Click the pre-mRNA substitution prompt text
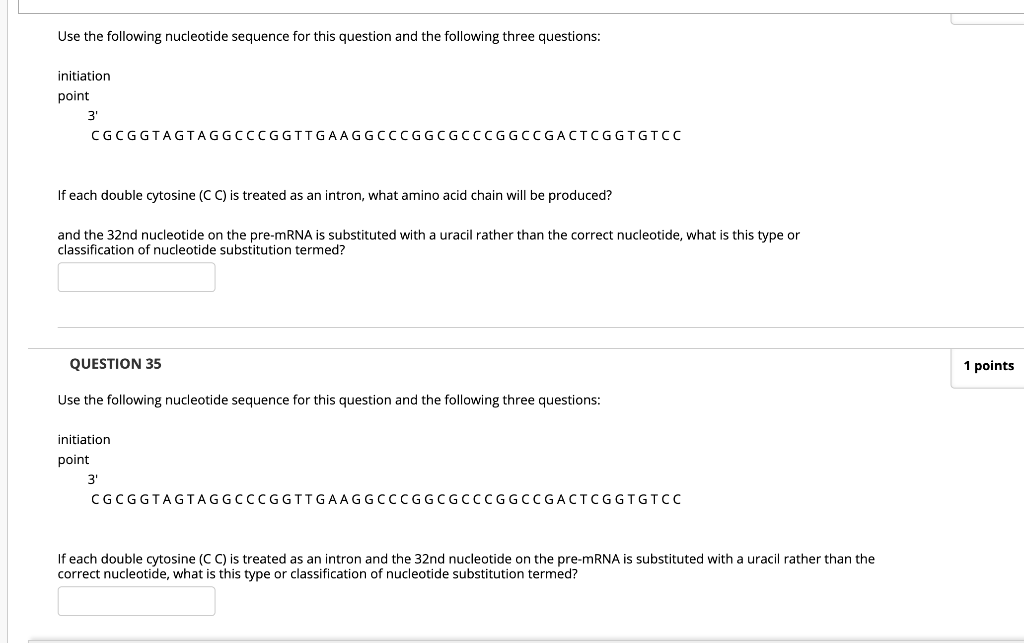1024x643 pixels. point(428,241)
